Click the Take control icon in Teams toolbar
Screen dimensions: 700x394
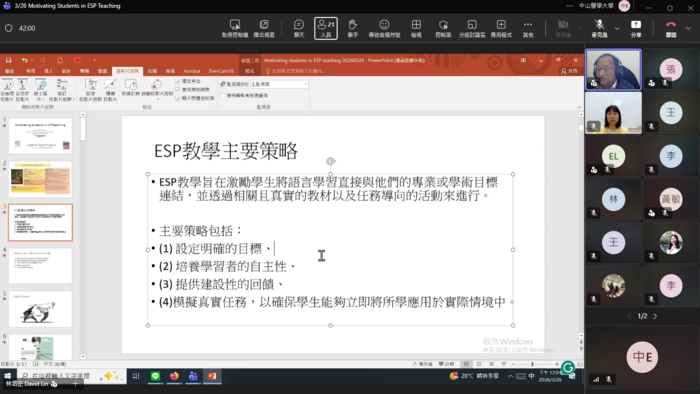coord(235,28)
